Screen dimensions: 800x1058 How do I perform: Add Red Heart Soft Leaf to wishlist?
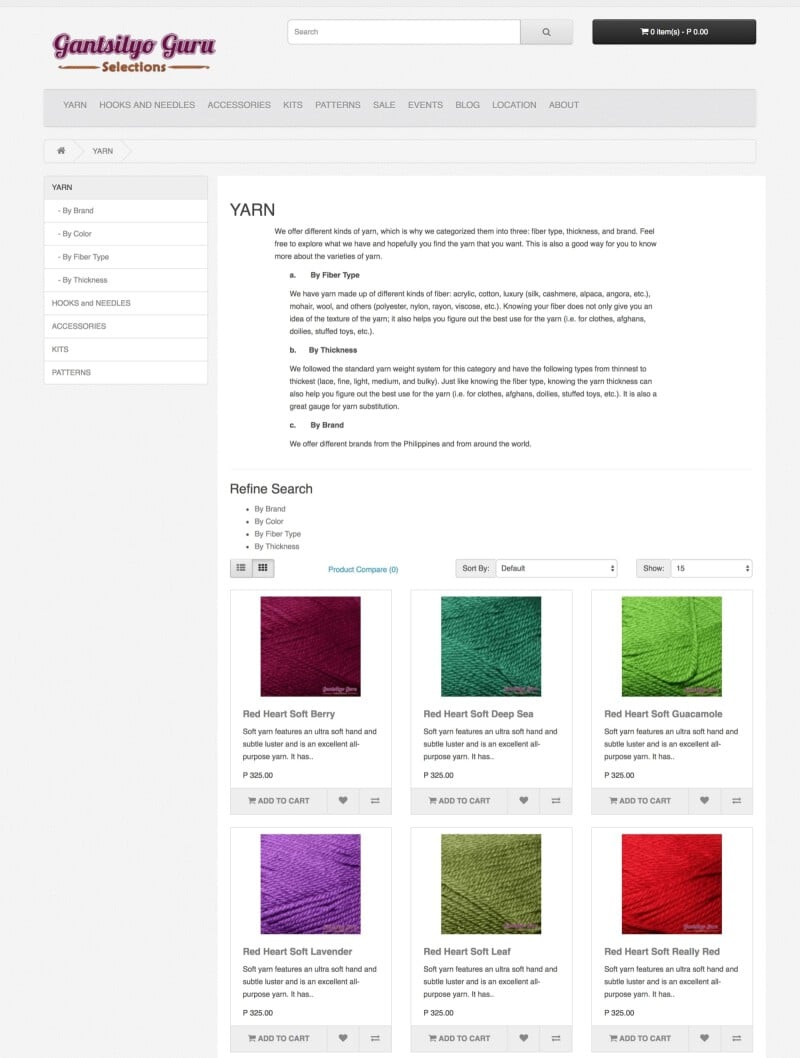tap(523, 1038)
